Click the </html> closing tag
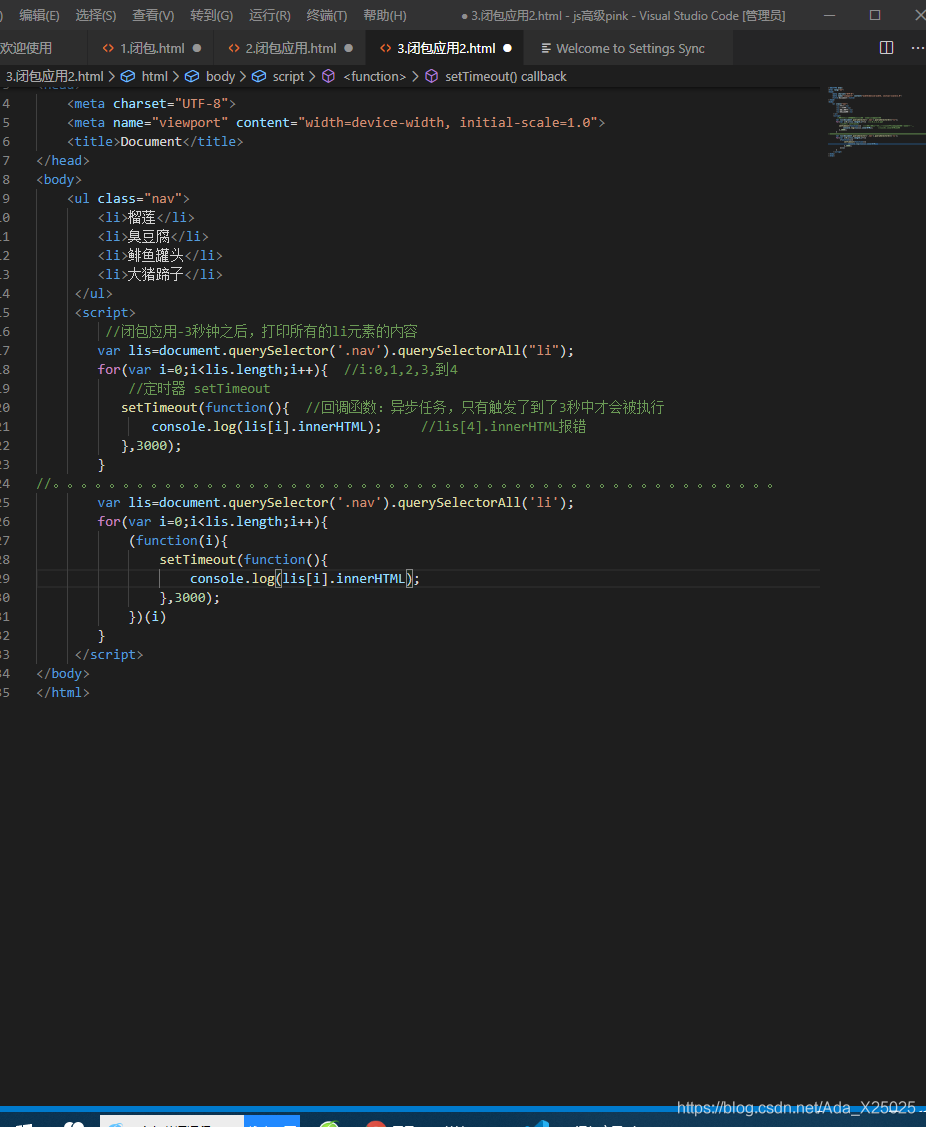The height and width of the screenshot is (1127, 926). 63,693
